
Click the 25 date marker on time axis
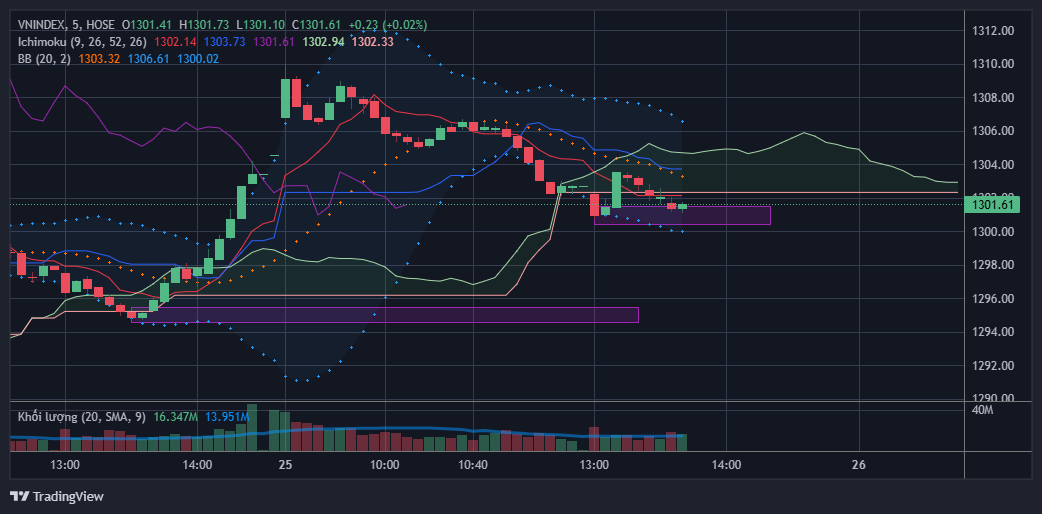(285, 465)
